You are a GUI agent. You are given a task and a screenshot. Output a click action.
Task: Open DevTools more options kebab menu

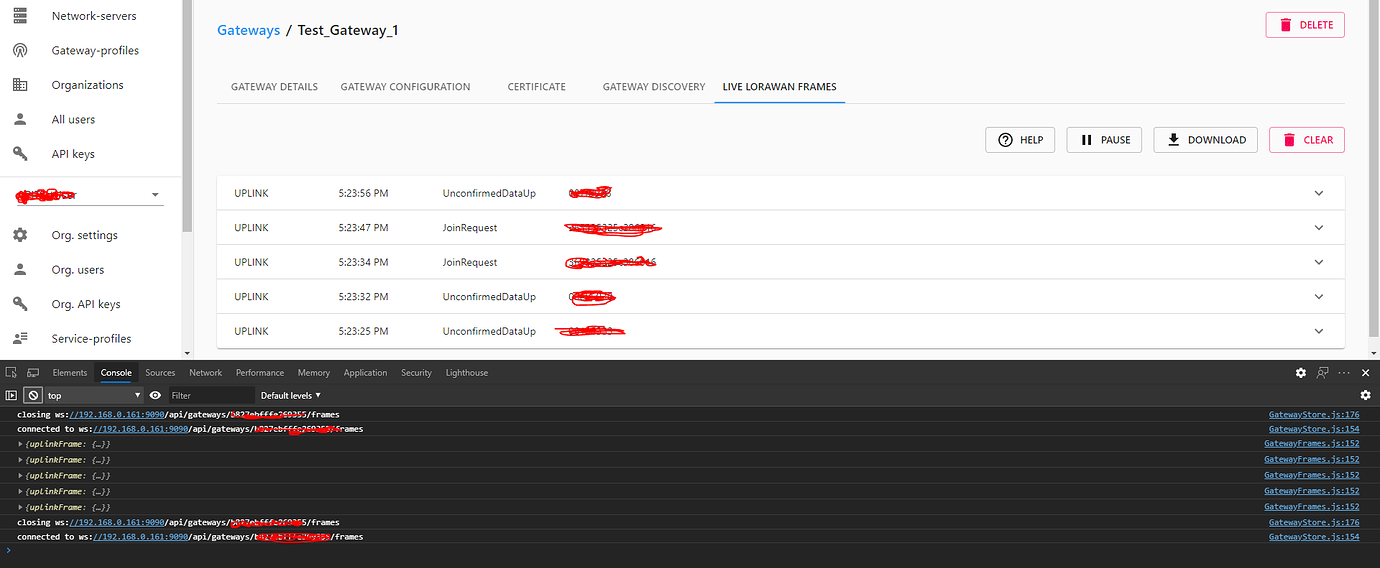pos(1345,372)
